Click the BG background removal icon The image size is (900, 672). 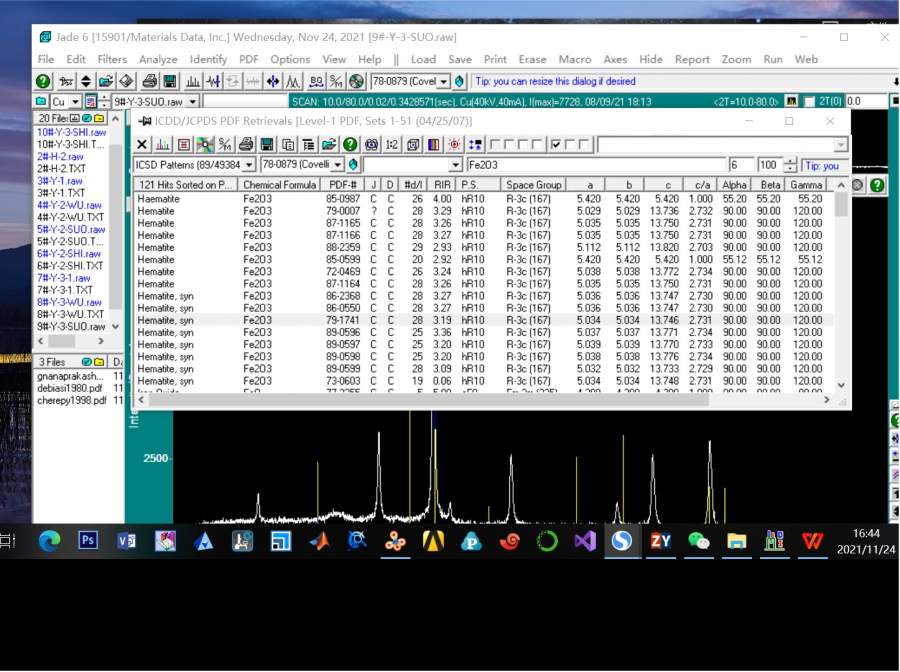click(x=316, y=81)
